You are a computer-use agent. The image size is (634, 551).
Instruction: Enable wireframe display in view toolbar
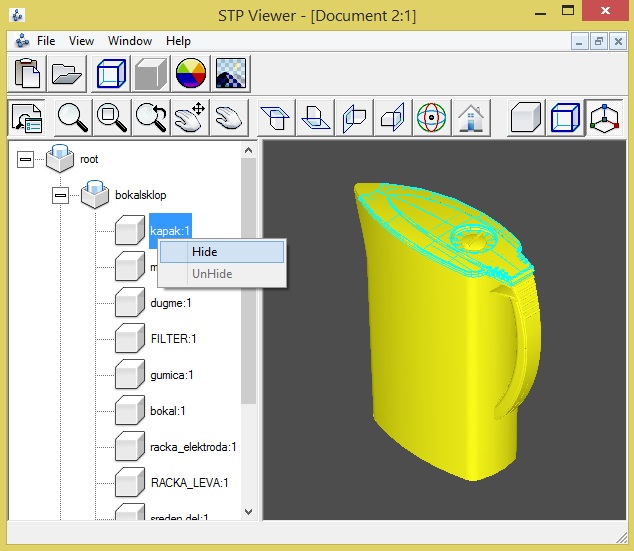click(x=565, y=118)
